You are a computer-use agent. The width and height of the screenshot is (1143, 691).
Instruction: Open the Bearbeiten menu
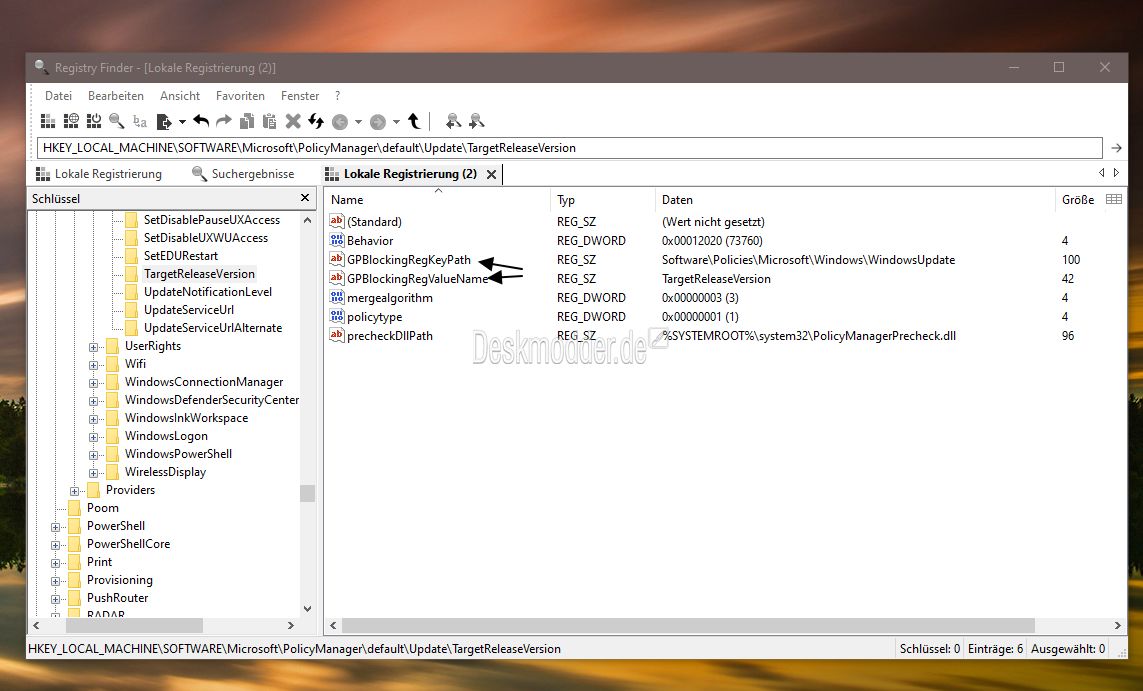(x=115, y=96)
